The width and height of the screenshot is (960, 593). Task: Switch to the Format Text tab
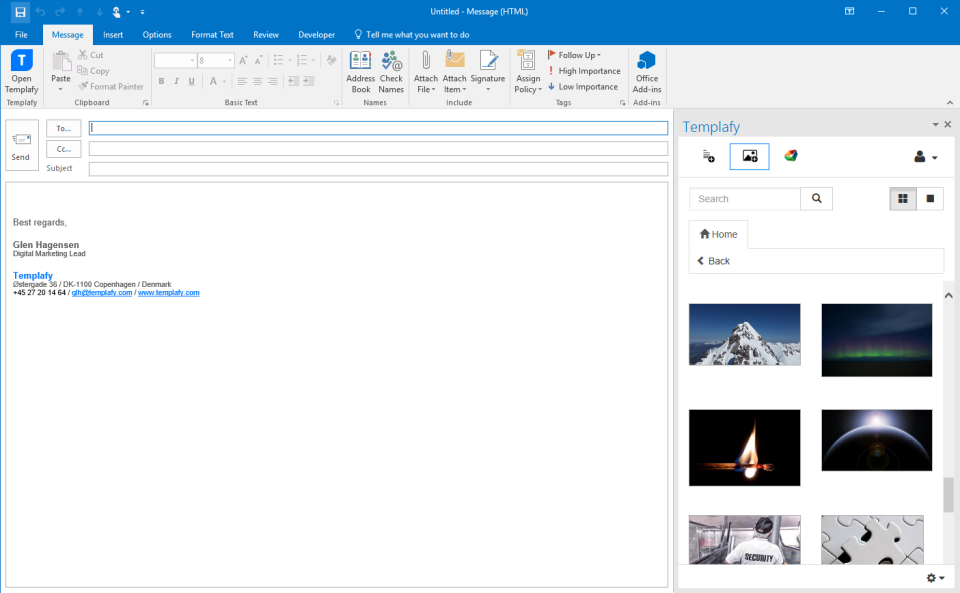click(211, 34)
